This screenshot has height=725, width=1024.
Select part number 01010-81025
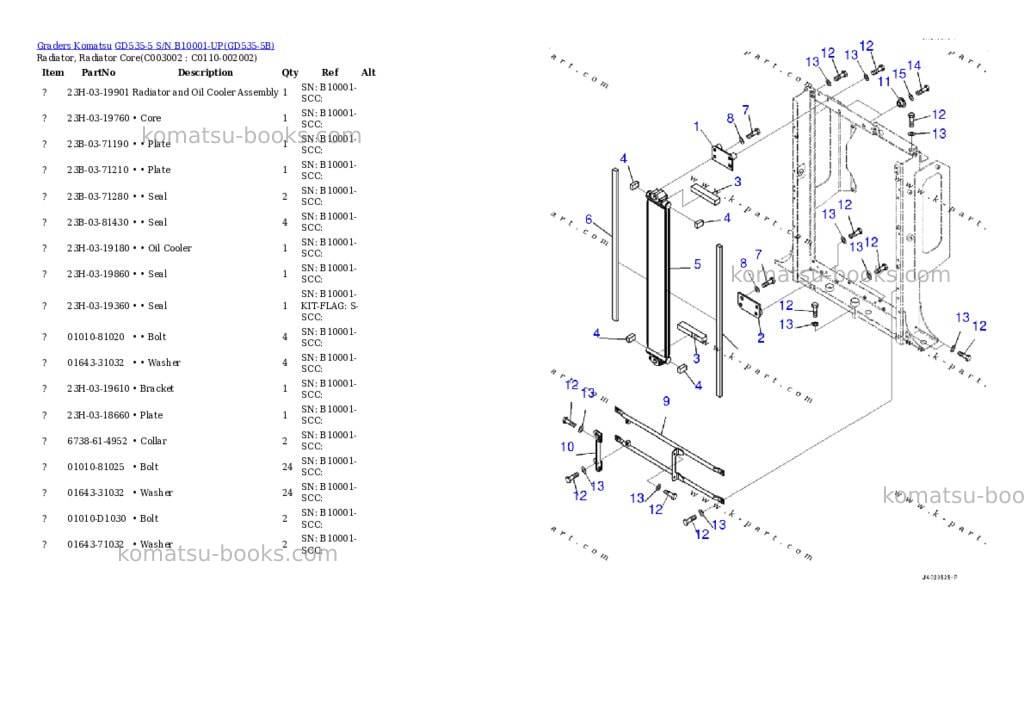95,467
